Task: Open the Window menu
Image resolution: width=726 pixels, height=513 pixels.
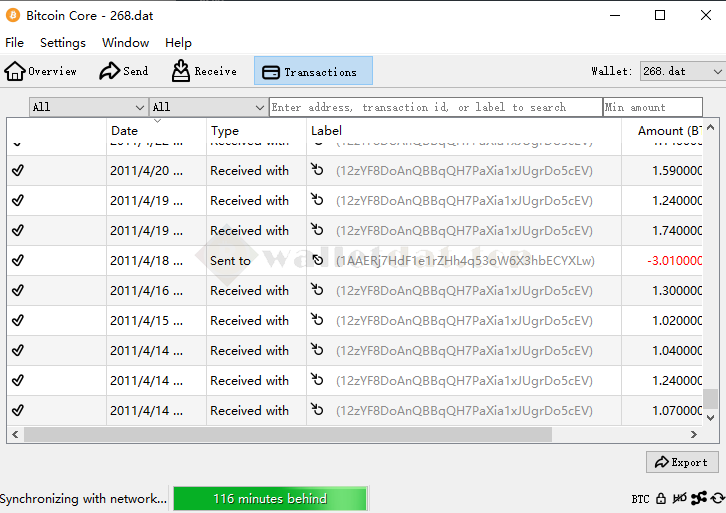Action: coord(125,43)
